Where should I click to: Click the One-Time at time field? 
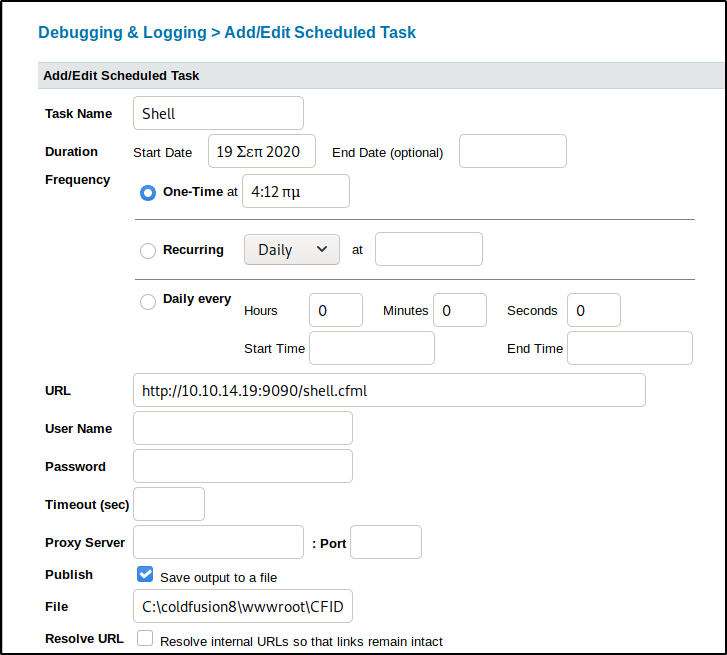pos(296,191)
